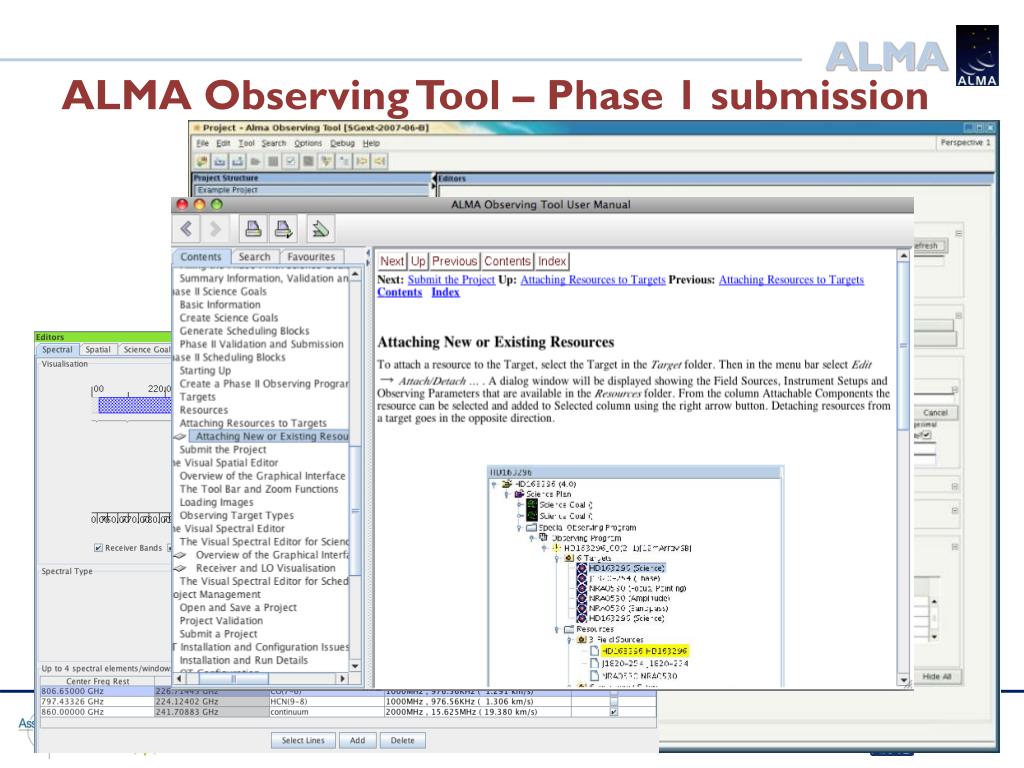Toggle the Receiver Bands checkbox
This screenshot has width=1024, height=768.
98,548
